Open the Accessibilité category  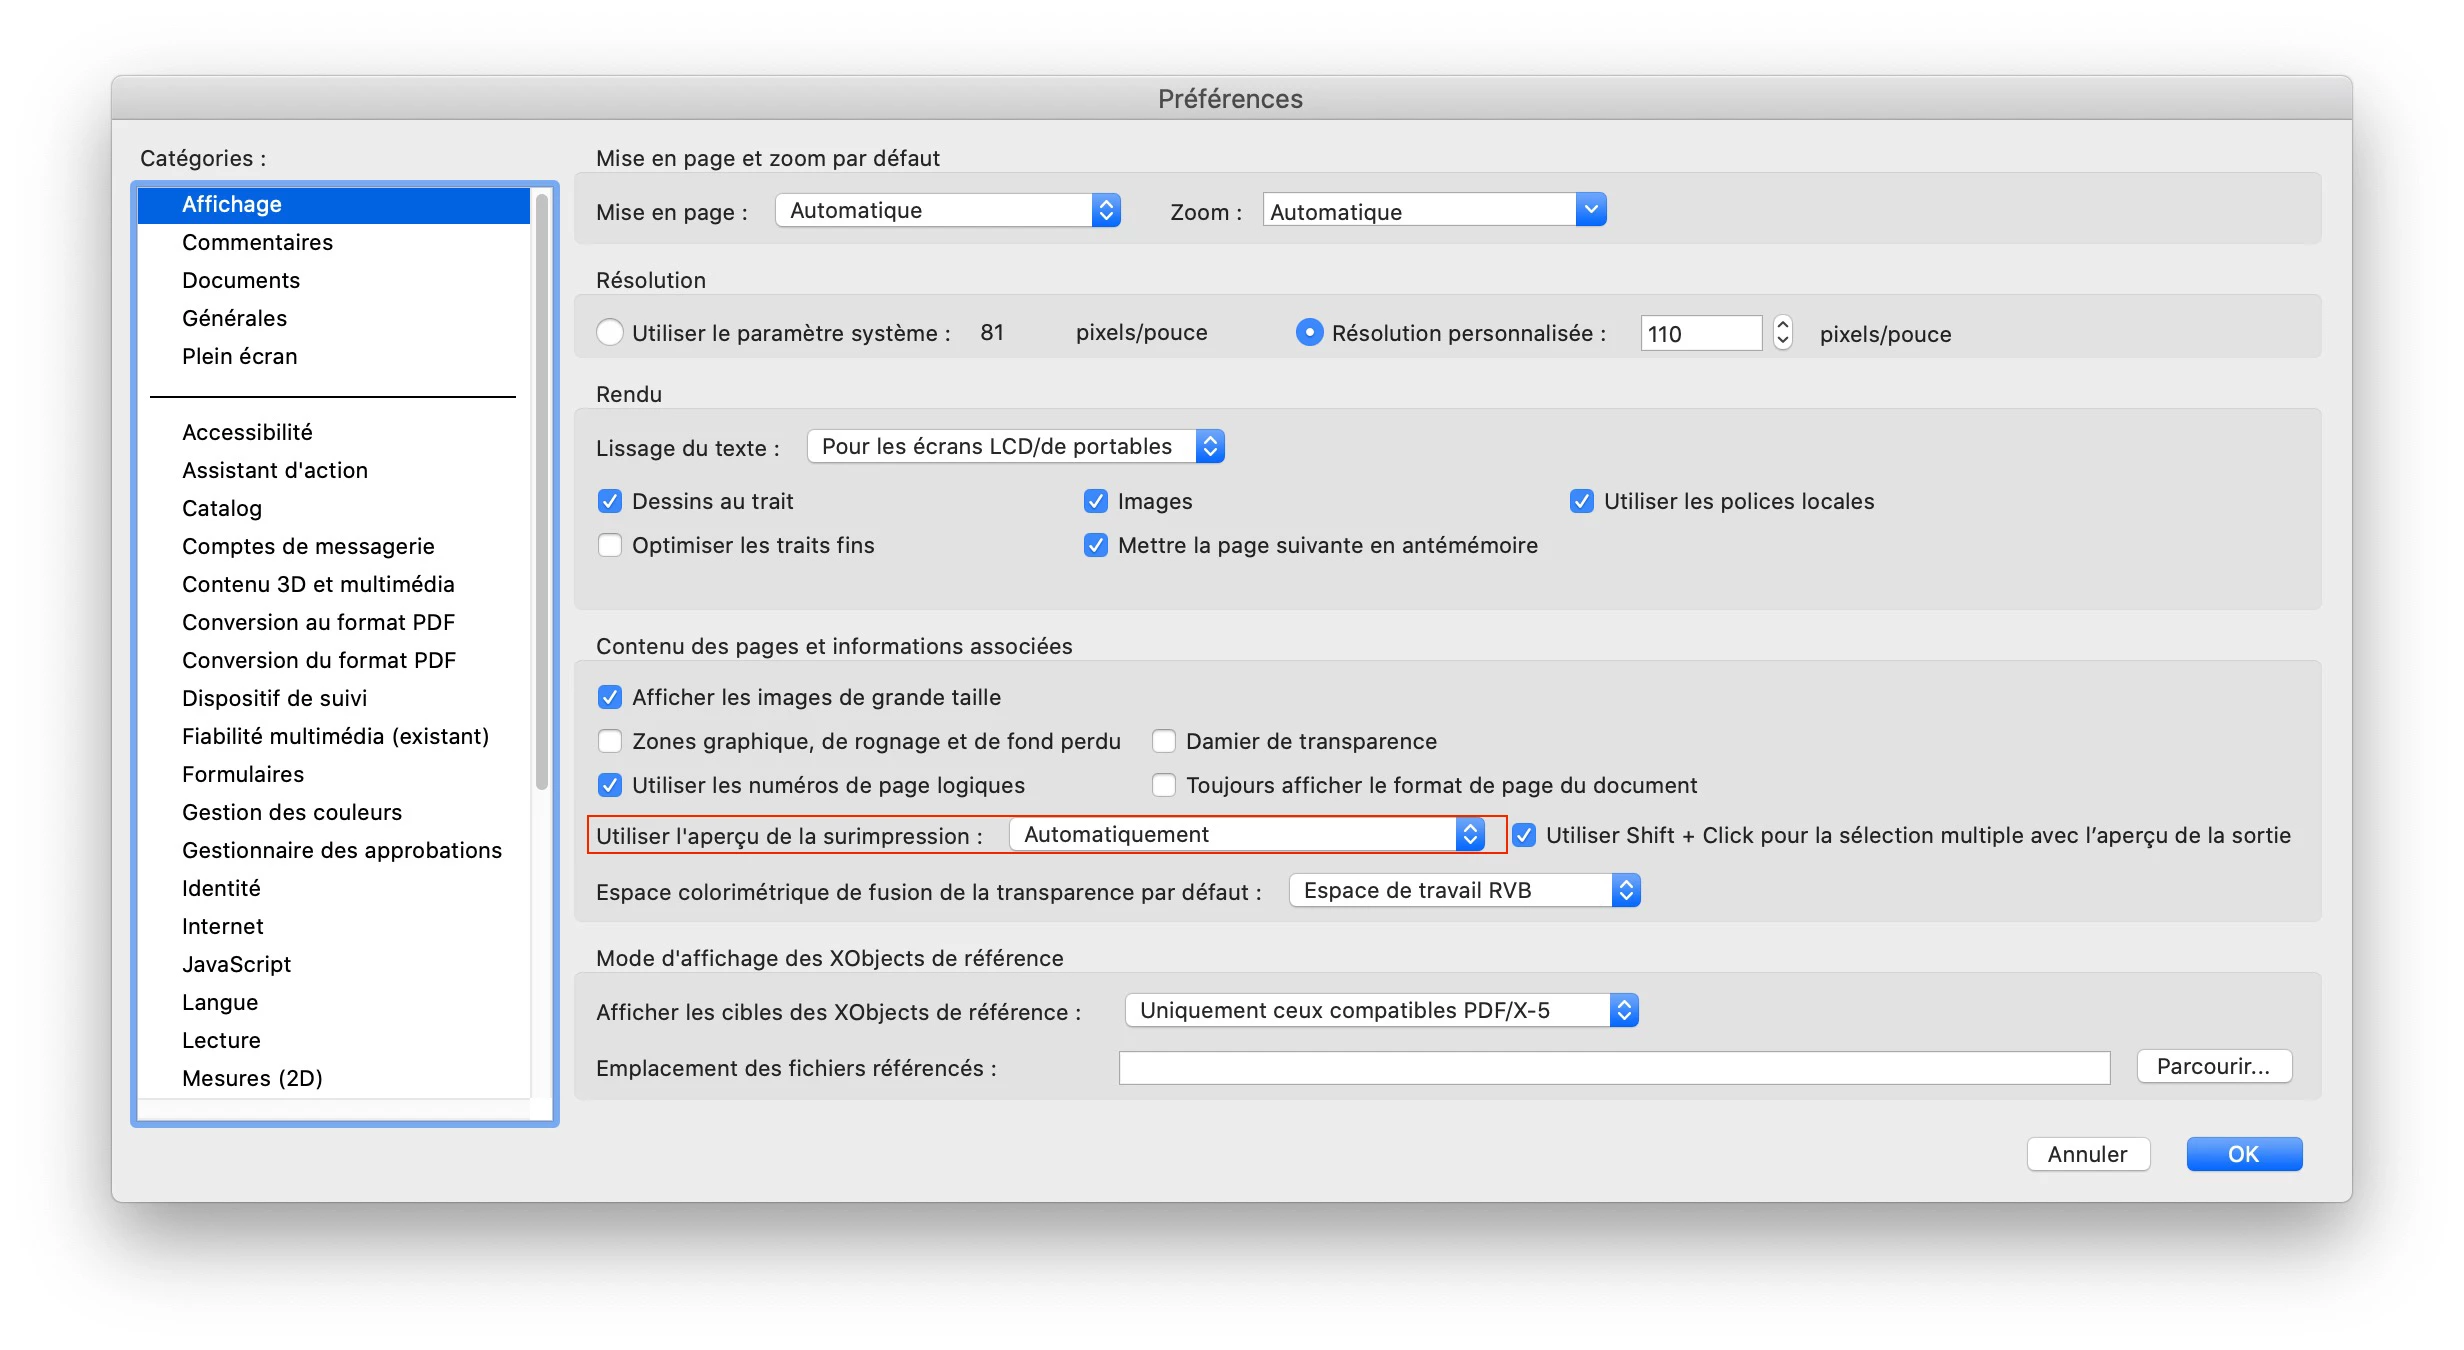coord(247,432)
